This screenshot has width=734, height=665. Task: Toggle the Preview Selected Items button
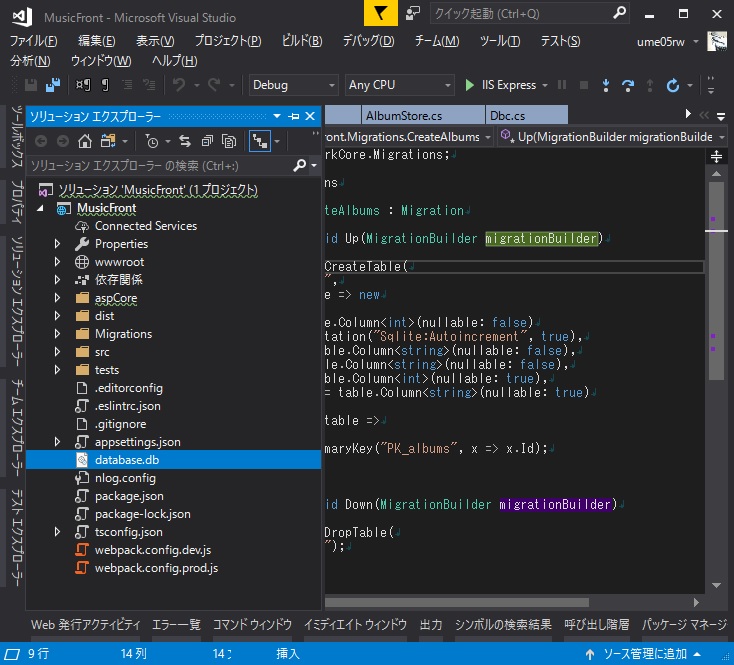coord(260,141)
